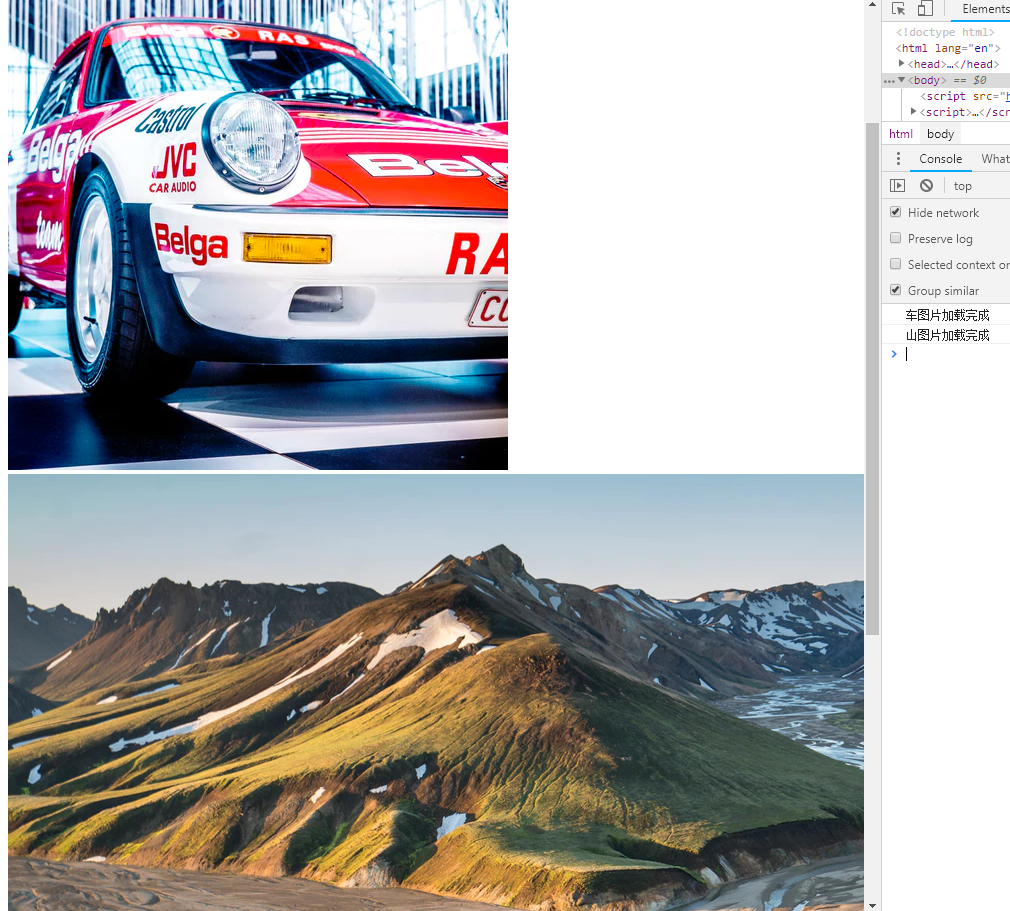The image size is (1010, 911).
Task: Open the Elements panel tab
Action: click(985, 8)
